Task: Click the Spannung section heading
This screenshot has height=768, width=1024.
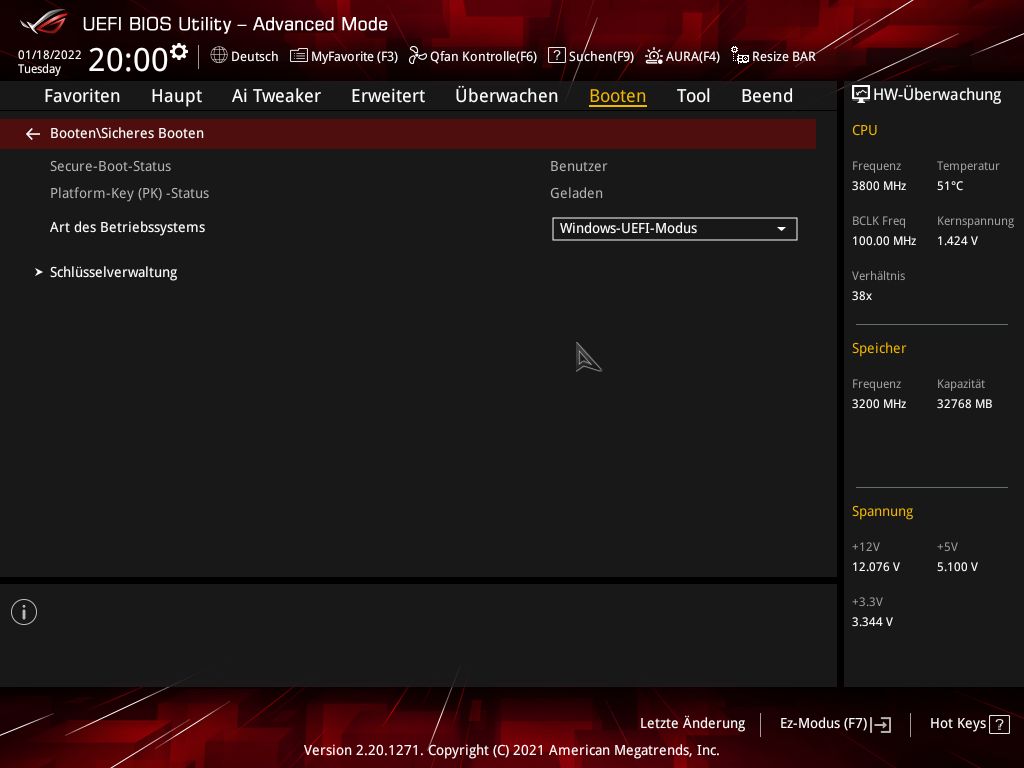Action: [882, 511]
